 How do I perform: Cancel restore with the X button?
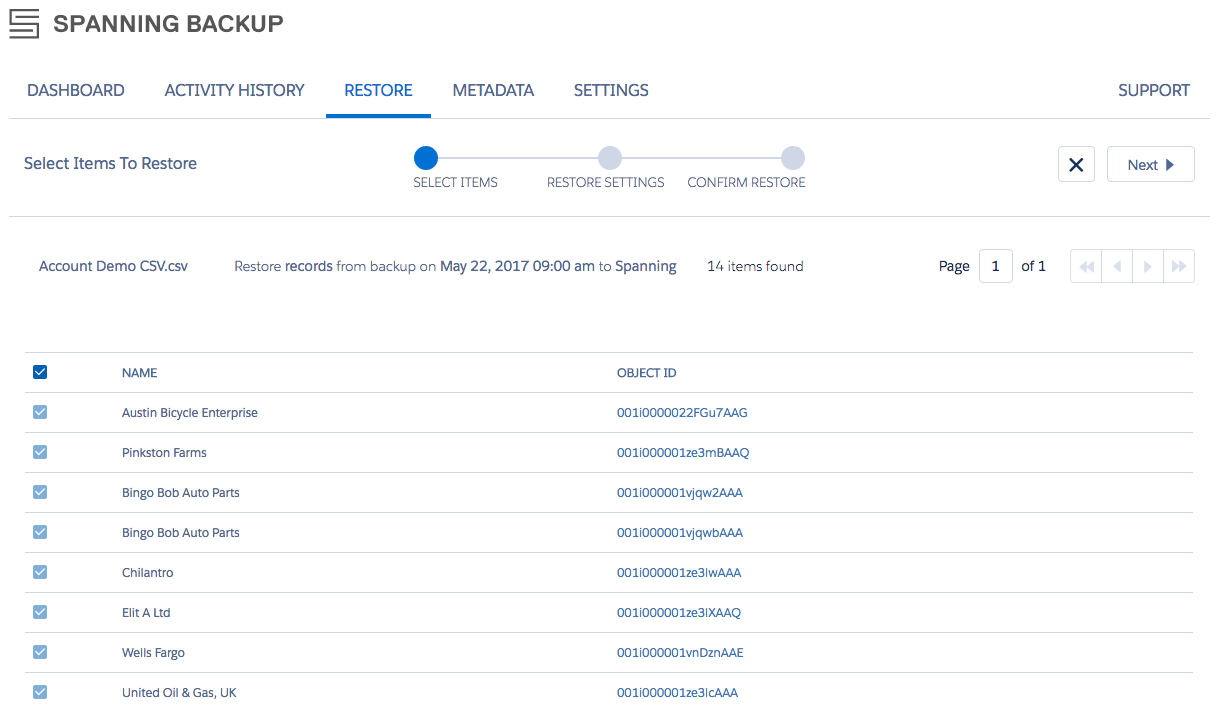click(x=1076, y=165)
